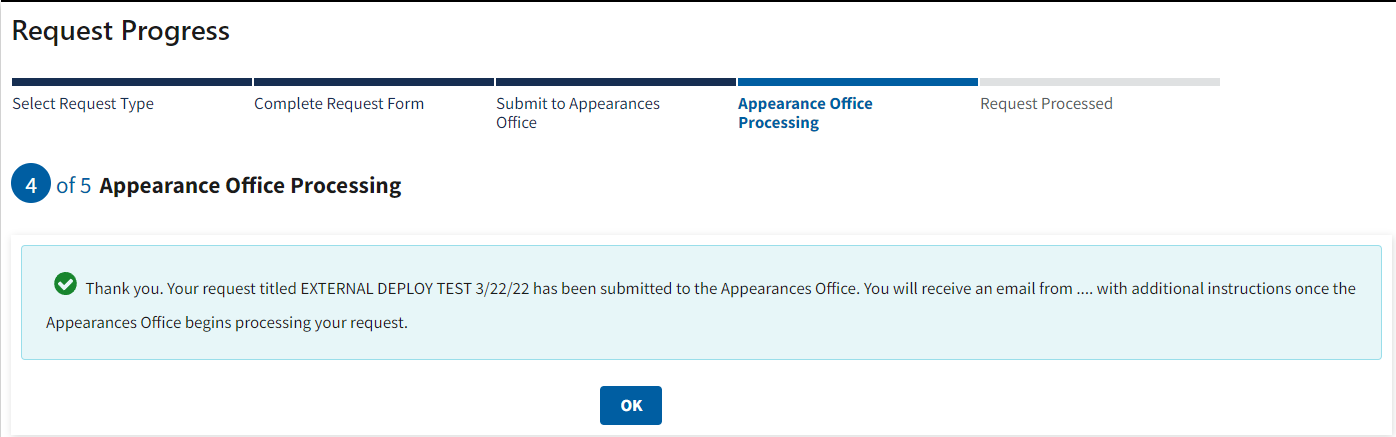Select the "Select Request Type" step label
The image size is (1396, 437).
(x=83, y=104)
